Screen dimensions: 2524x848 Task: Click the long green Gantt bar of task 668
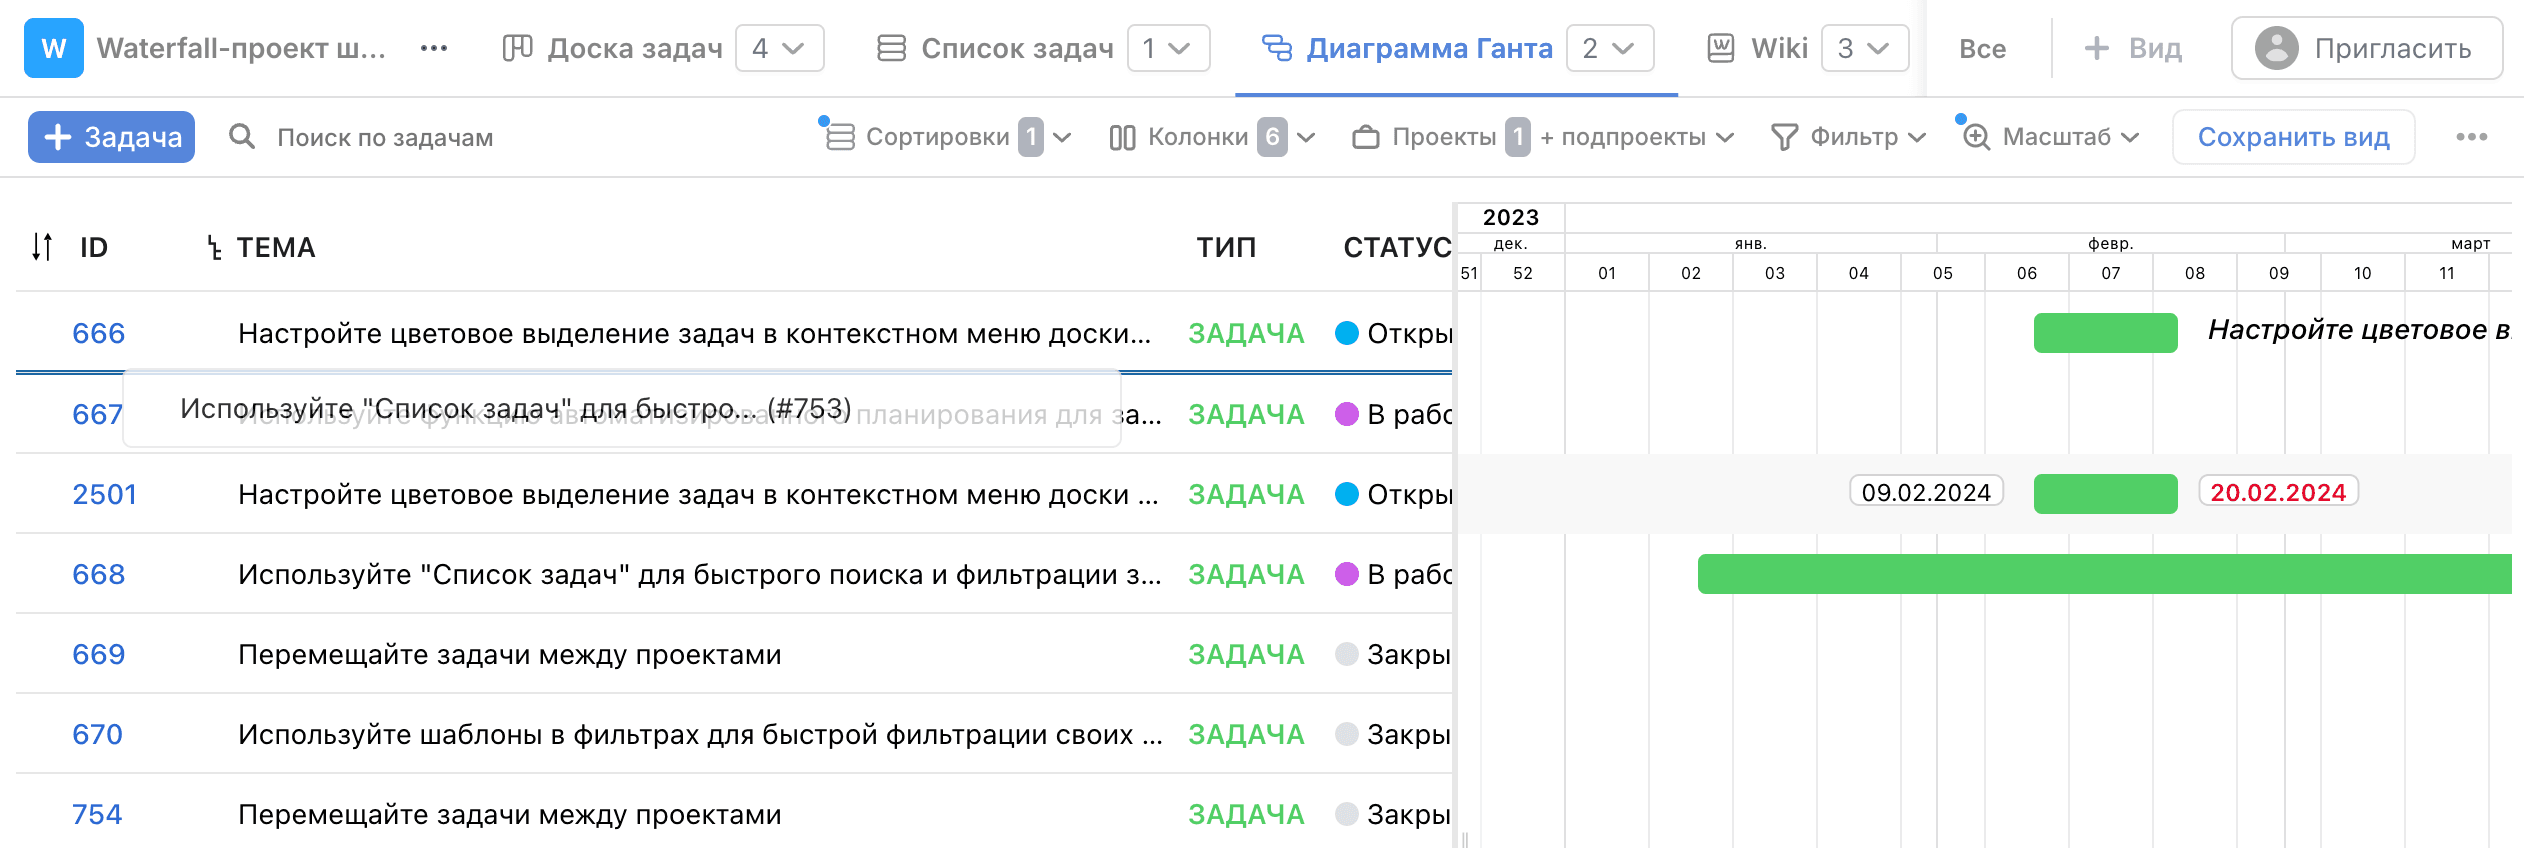2104,574
